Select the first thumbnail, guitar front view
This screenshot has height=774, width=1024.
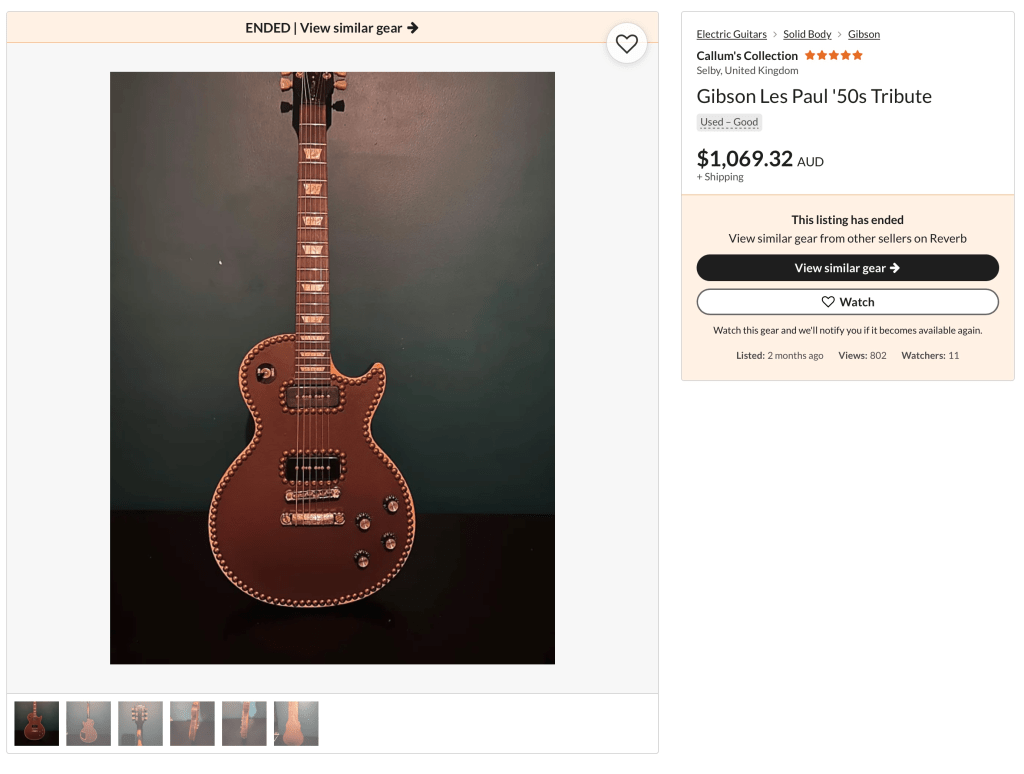tap(37, 723)
